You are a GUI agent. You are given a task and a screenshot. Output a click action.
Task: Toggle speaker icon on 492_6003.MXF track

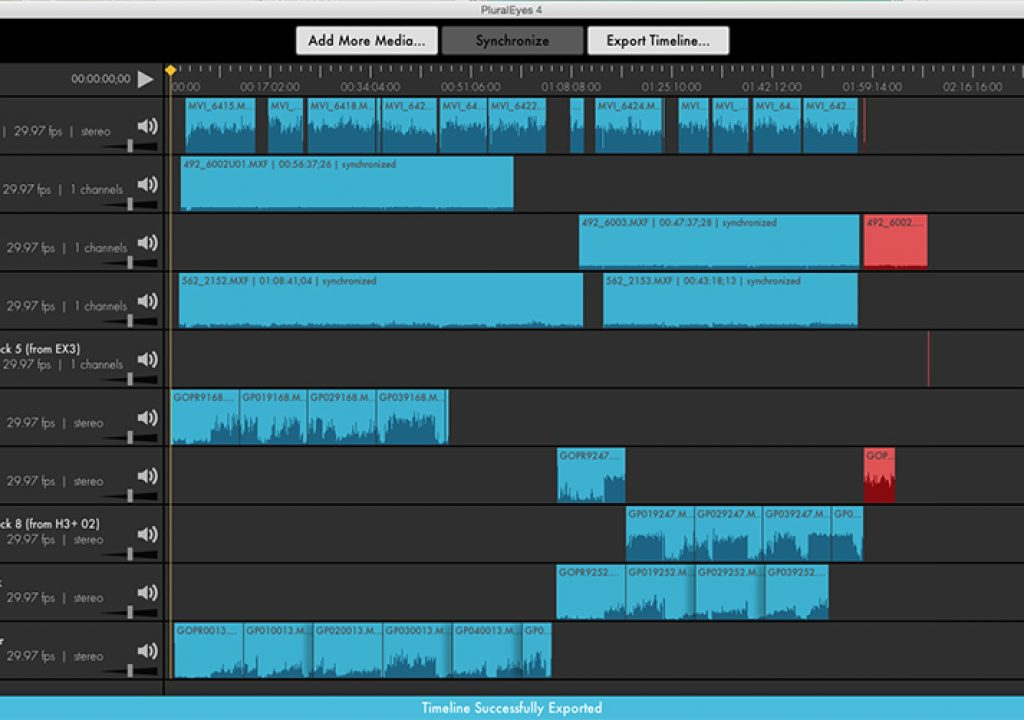pyautogui.click(x=148, y=242)
